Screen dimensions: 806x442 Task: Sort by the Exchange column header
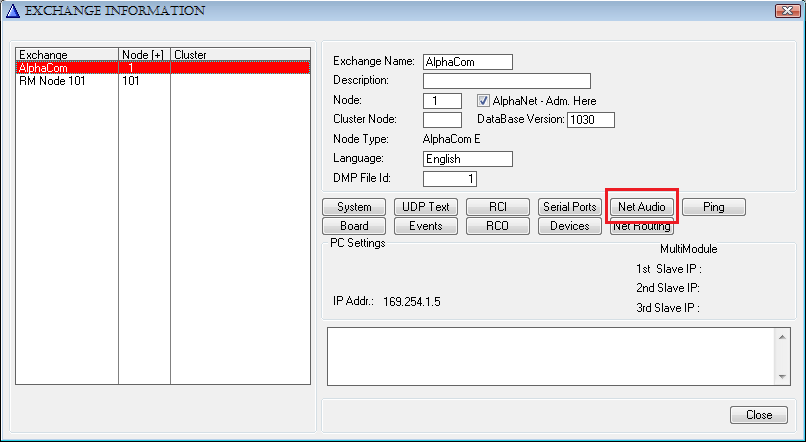pos(67,54)
